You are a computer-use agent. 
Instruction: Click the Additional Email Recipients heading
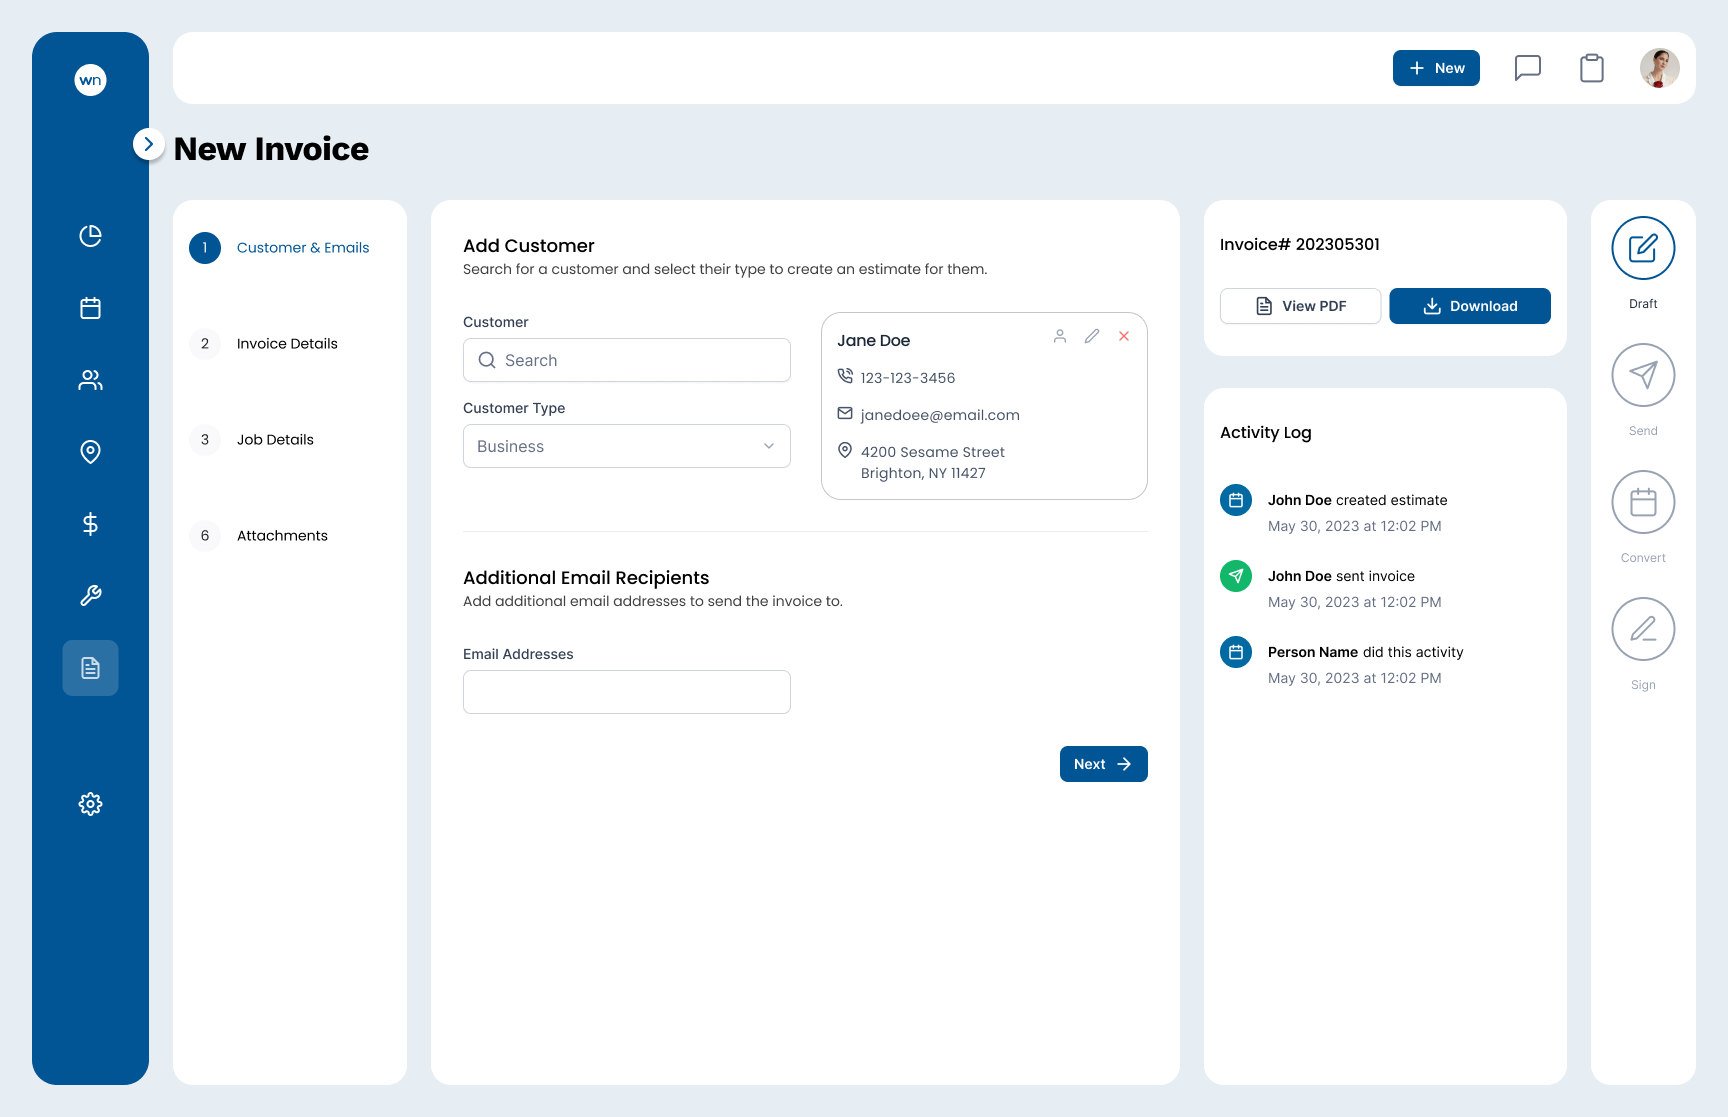coord(586,578)
